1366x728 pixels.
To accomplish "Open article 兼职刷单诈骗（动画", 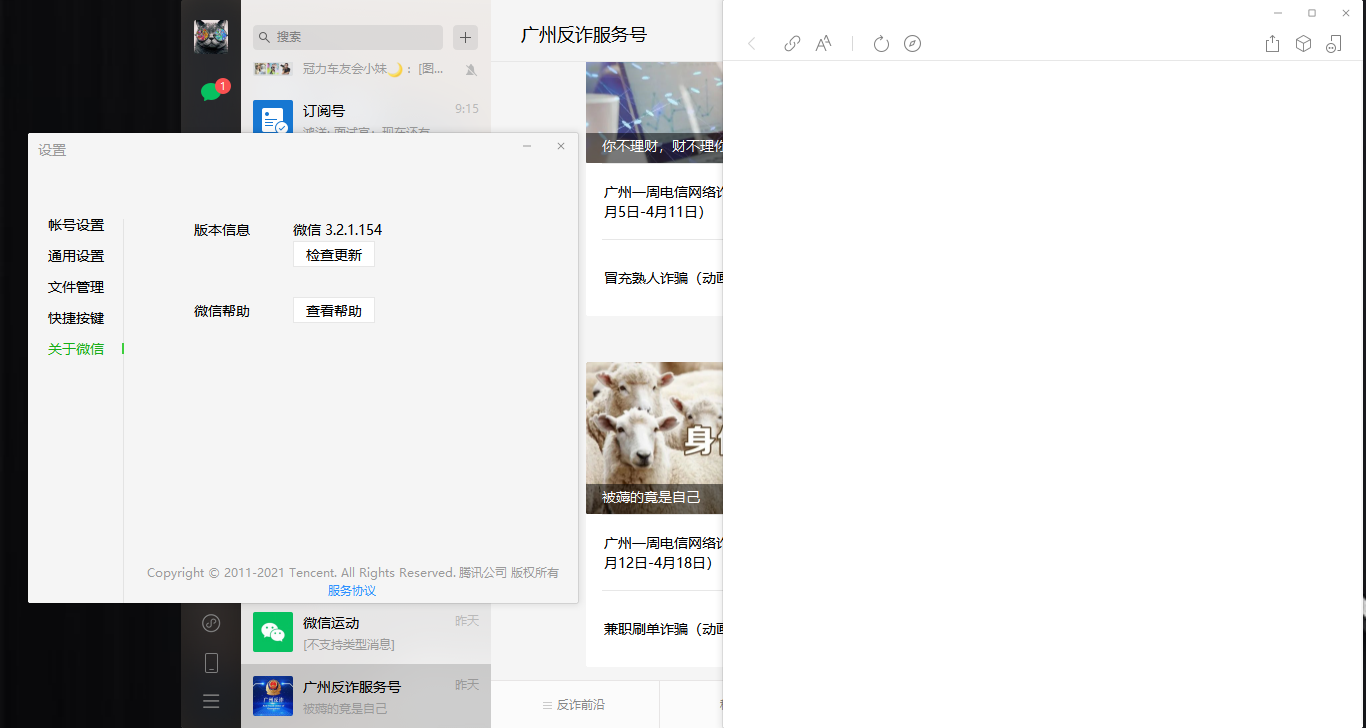I will click(x=663, y=629).
